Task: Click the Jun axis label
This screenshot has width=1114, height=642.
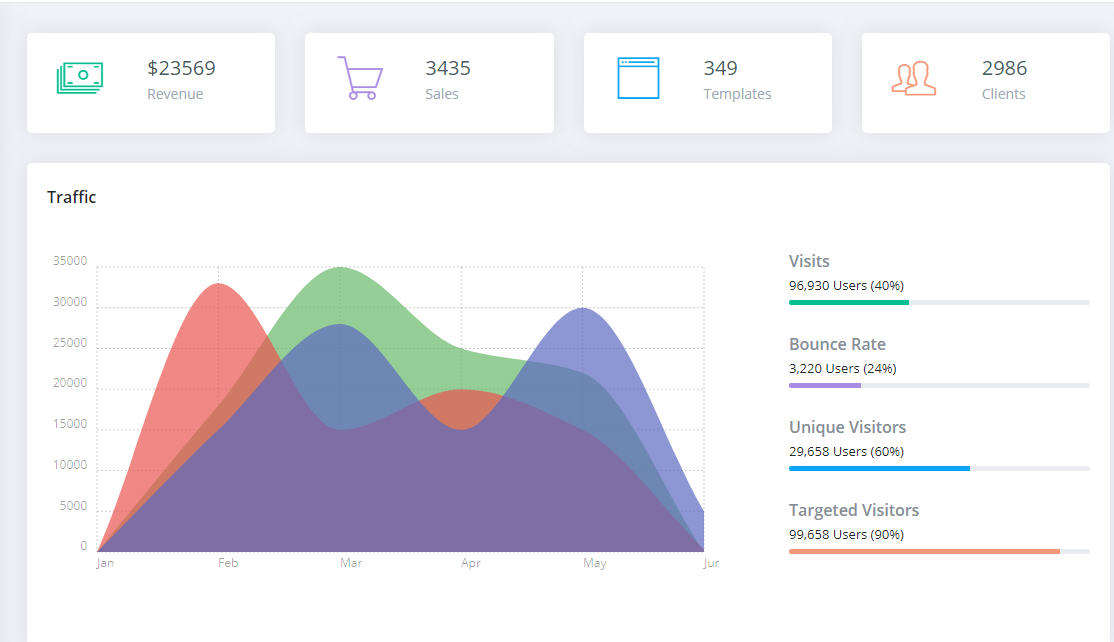Action: tap(712, 563)
